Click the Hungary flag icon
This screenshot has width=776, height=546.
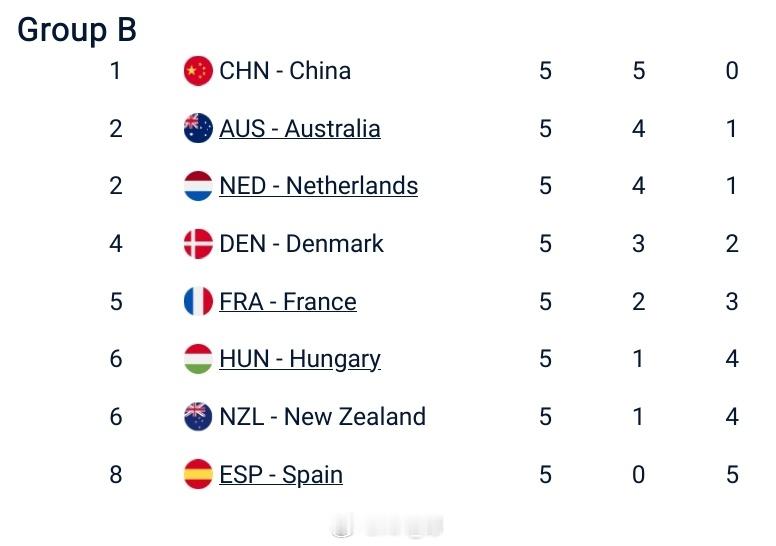tap(198, 359)
